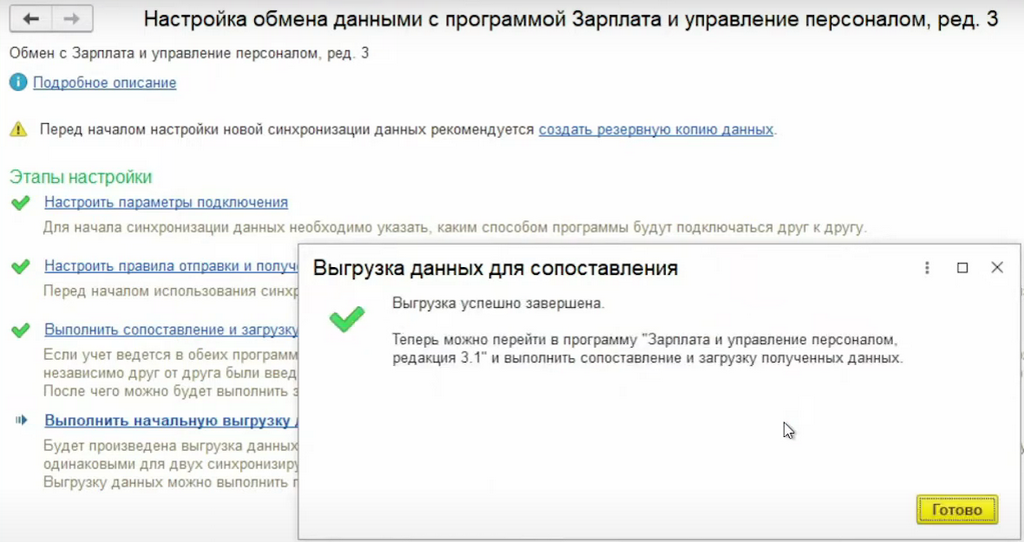Click arrow marker beside Выполнить начальную выгрузку
The image size is (1024, 542).
pyautogui.click(x=20, y=421)
